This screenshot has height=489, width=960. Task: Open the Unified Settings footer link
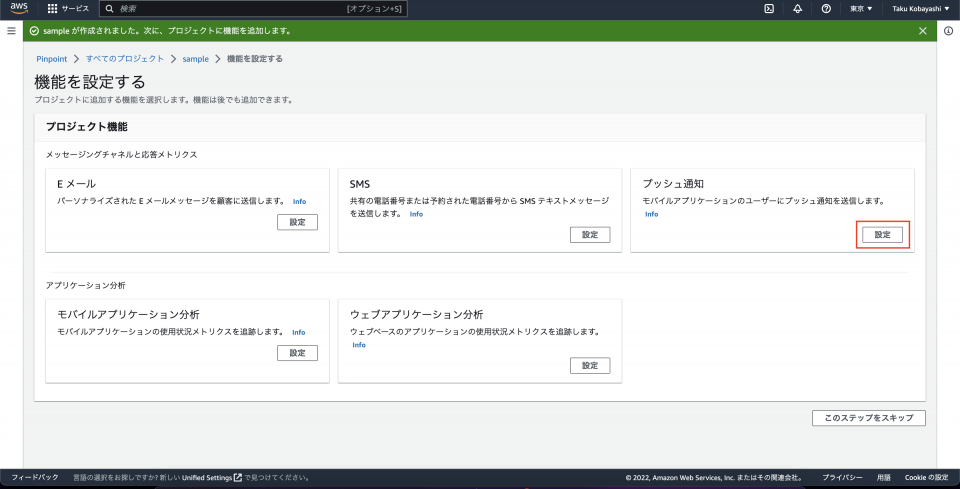point(212,477)
